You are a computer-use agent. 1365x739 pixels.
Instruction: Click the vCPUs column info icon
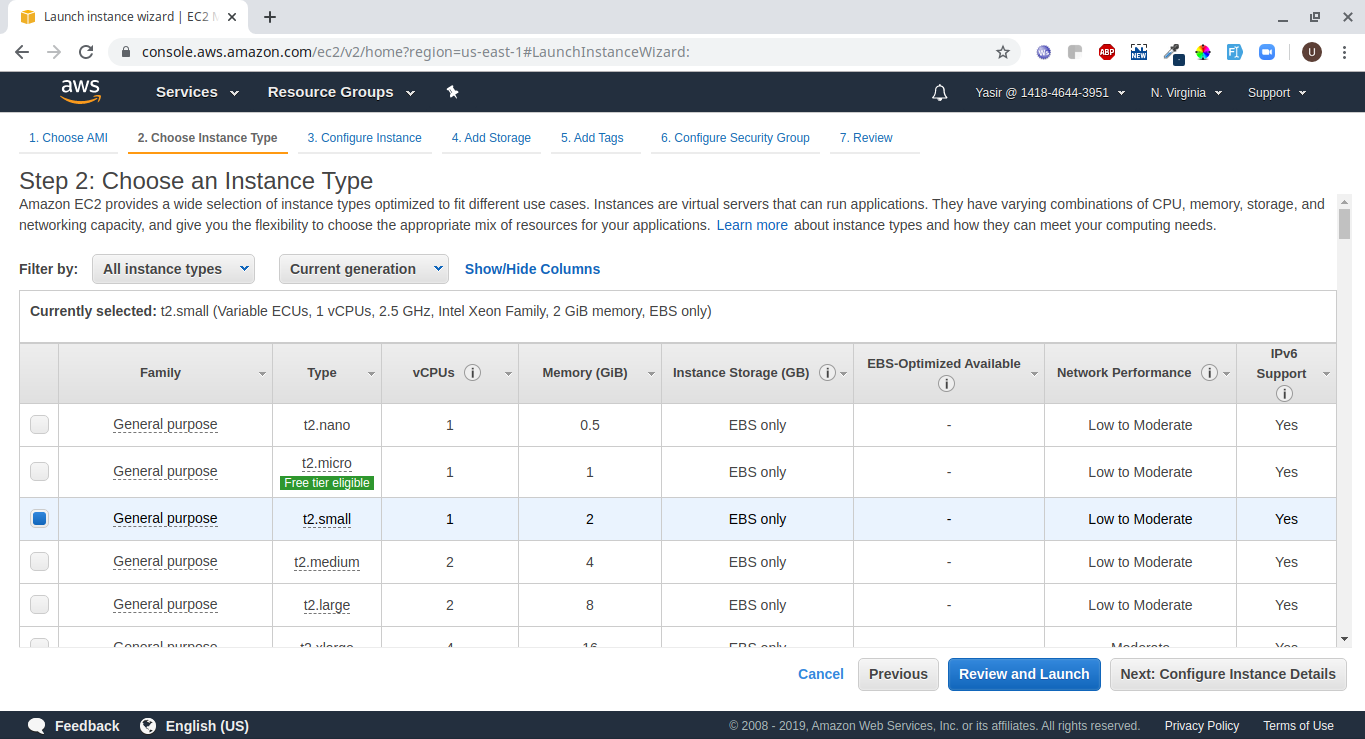click(473, 373)
